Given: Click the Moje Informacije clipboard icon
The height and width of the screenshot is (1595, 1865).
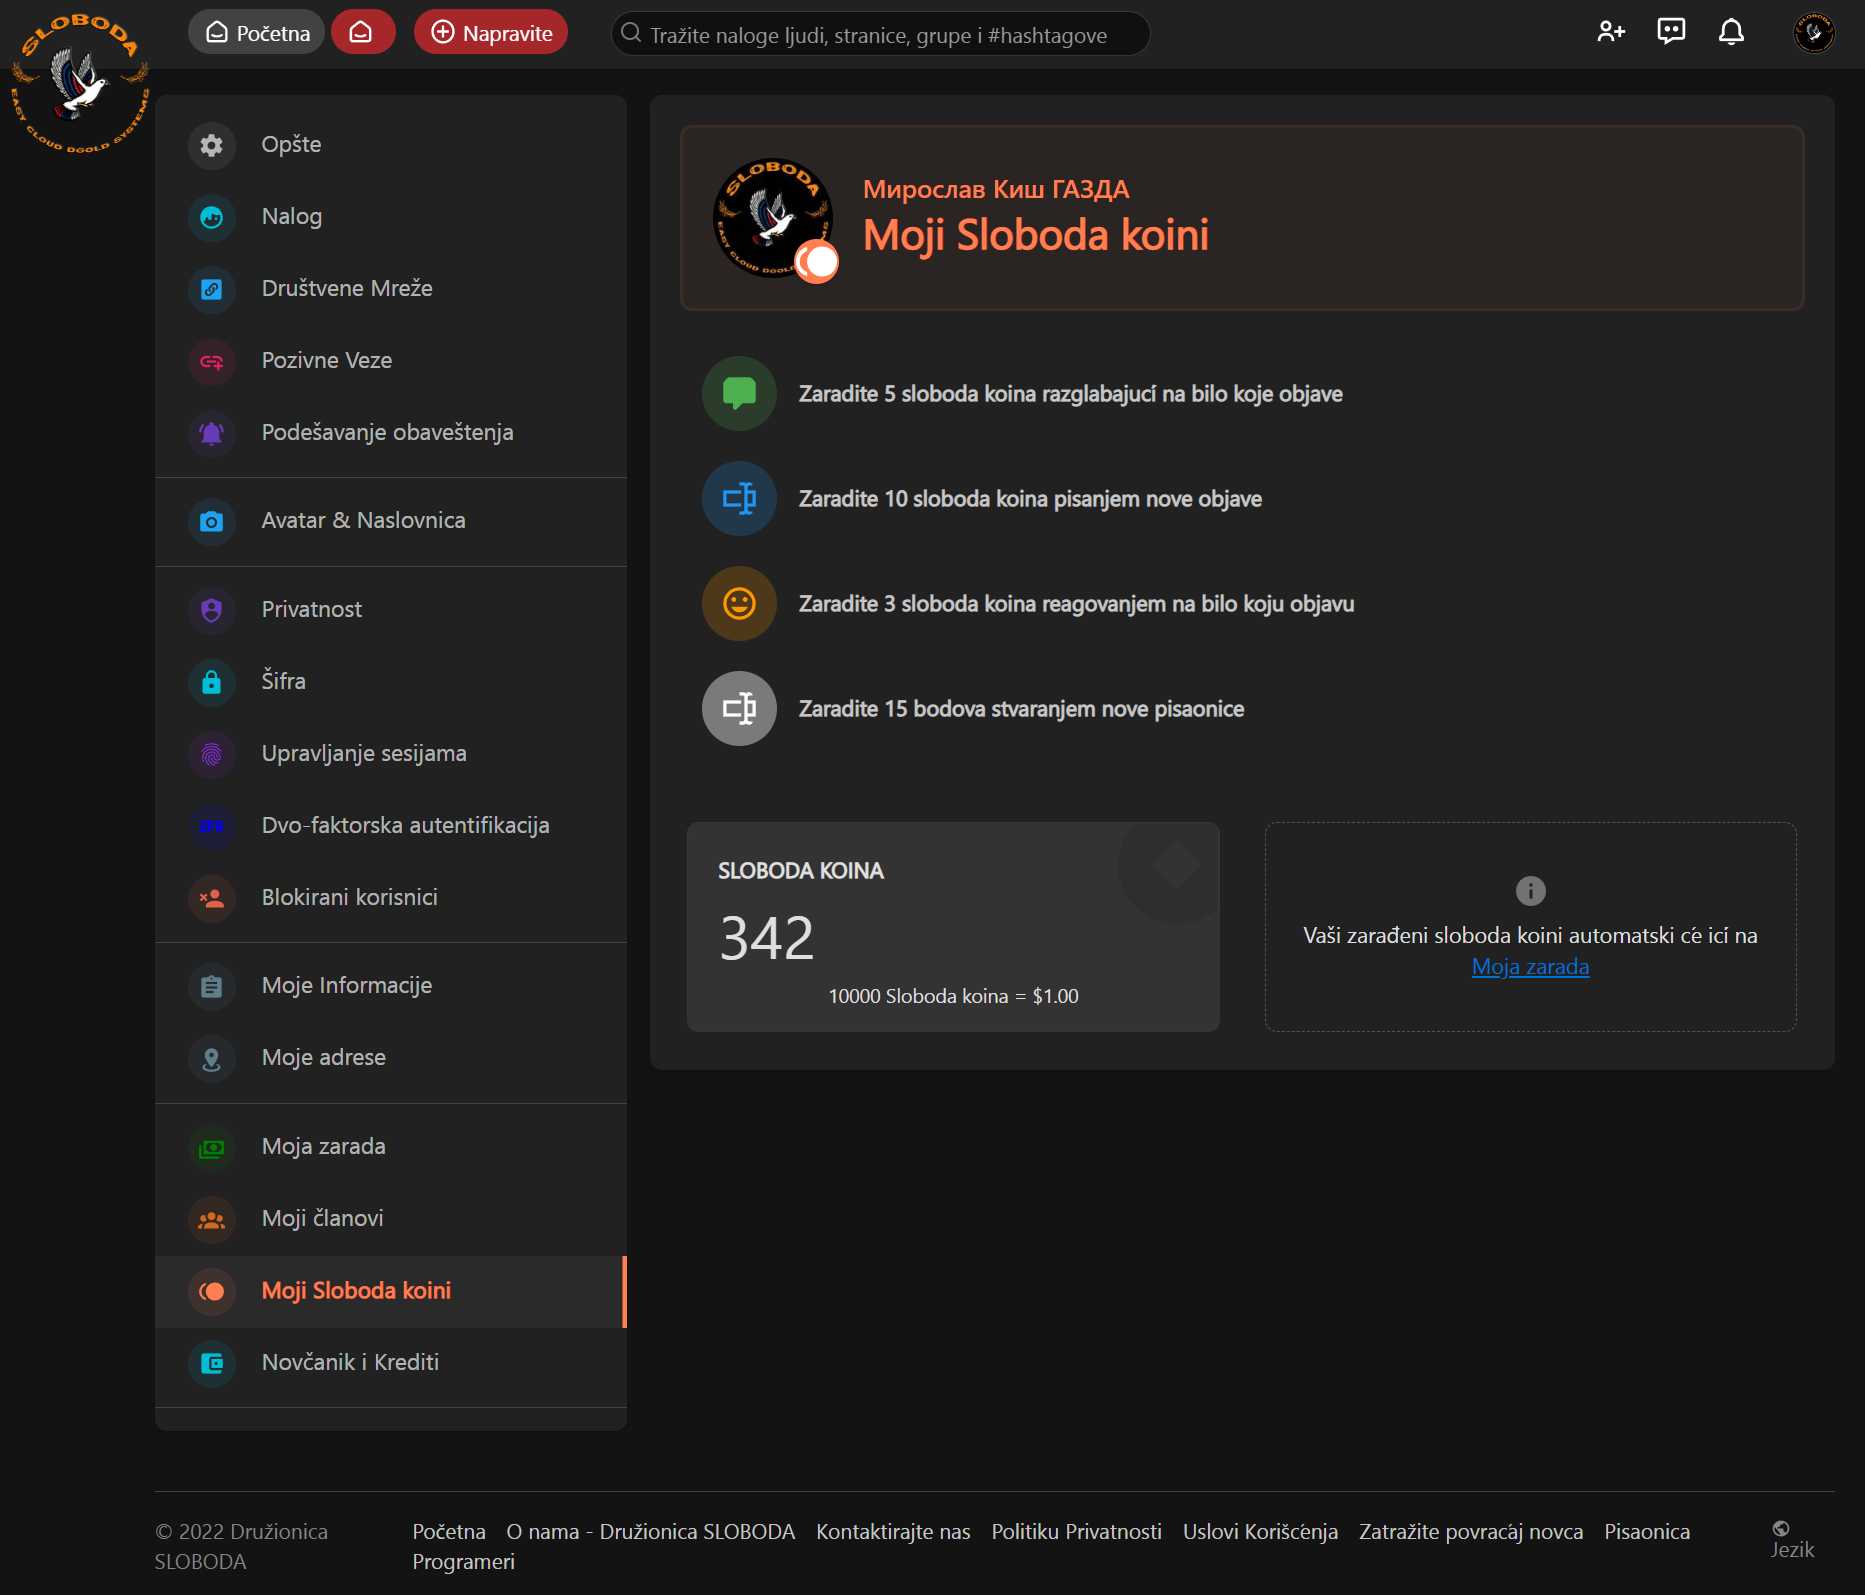Looking at the screenshot, I should (211, 986).
